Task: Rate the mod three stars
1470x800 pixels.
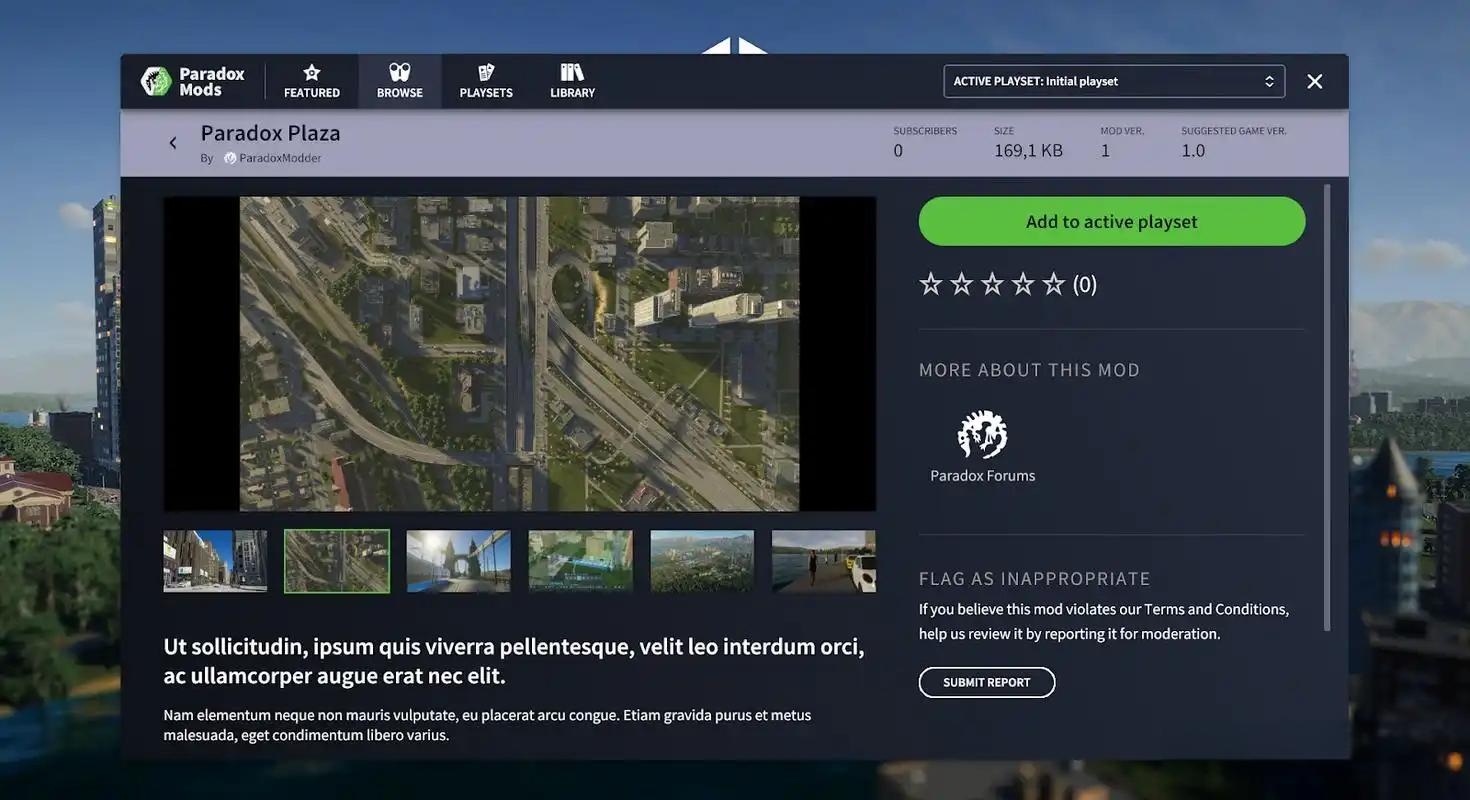Action: click(x=992, y=284)
